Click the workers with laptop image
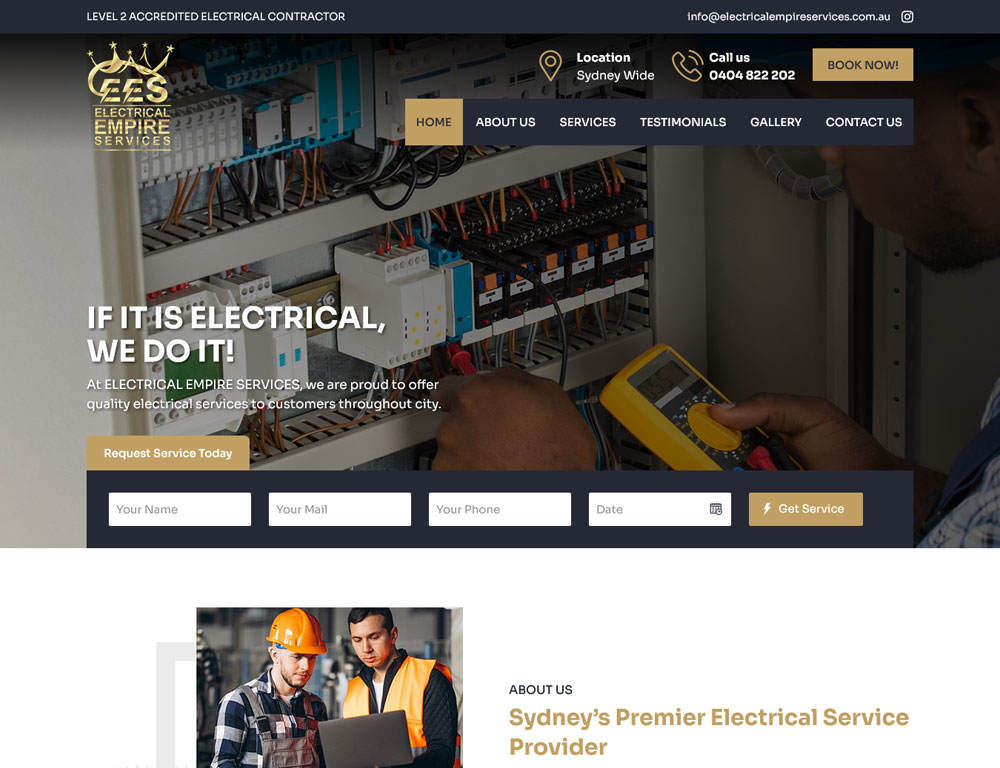 [x=329, y=688]
